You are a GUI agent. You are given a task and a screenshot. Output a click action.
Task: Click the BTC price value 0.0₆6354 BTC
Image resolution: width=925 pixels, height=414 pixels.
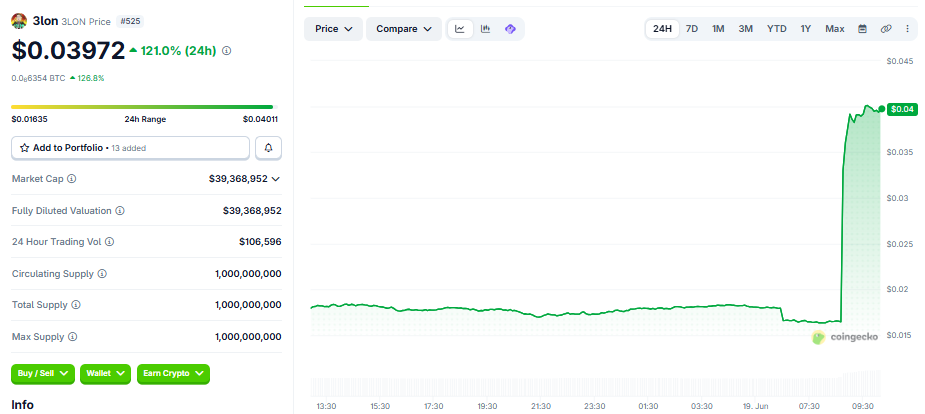point(38,78)
